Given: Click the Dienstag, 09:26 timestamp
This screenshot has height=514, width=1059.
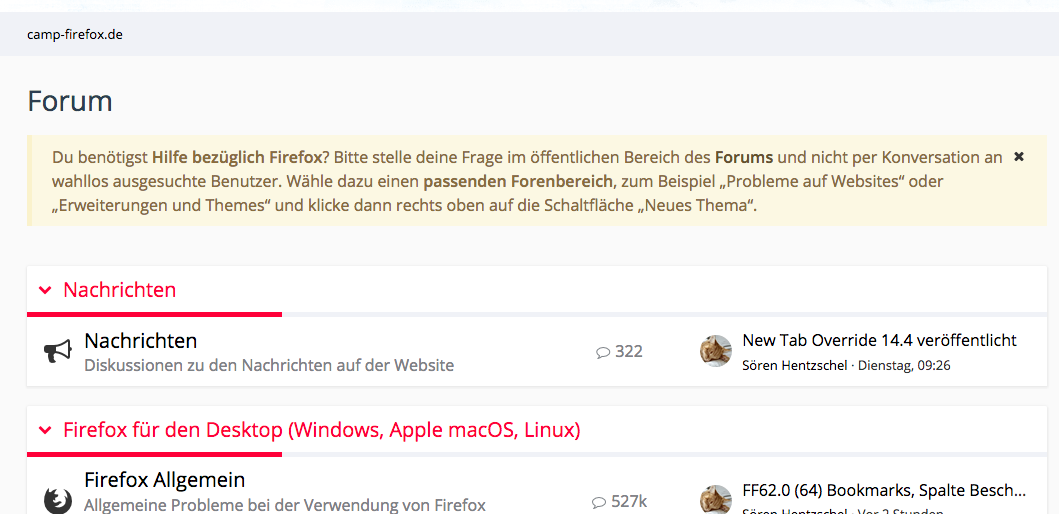Looking at the screenshot, I should point(904,366).
